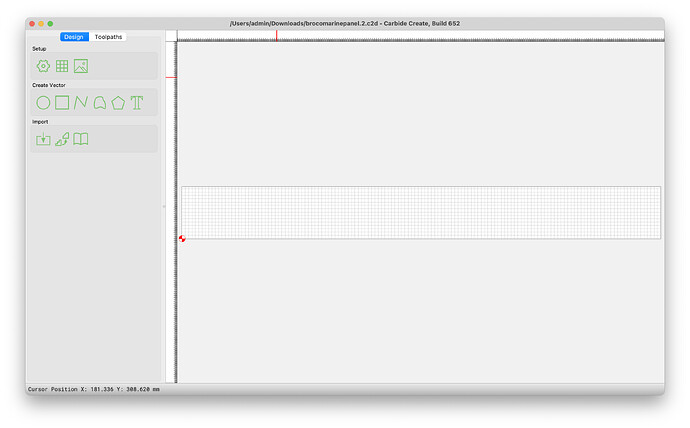The image size is (690, 428).
Task: Click the vertical ruler beside the canvas
Action: pyautogui.click(x=171, y=212)
